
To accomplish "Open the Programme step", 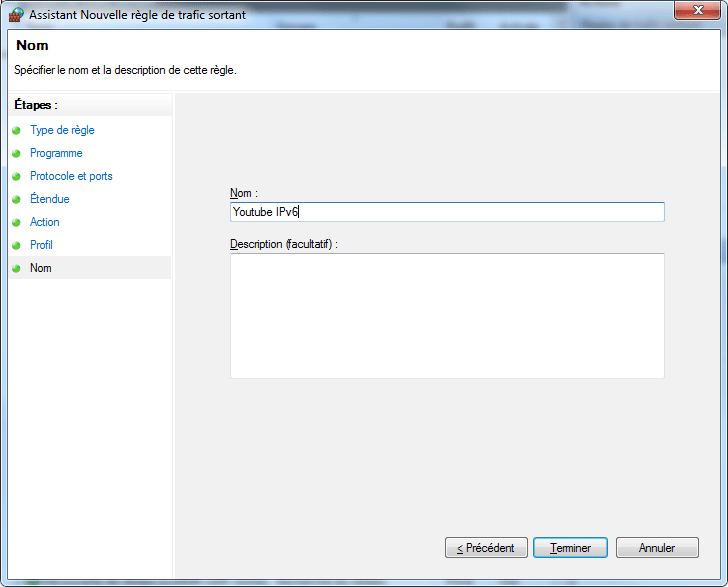I will tap(56, 153).
